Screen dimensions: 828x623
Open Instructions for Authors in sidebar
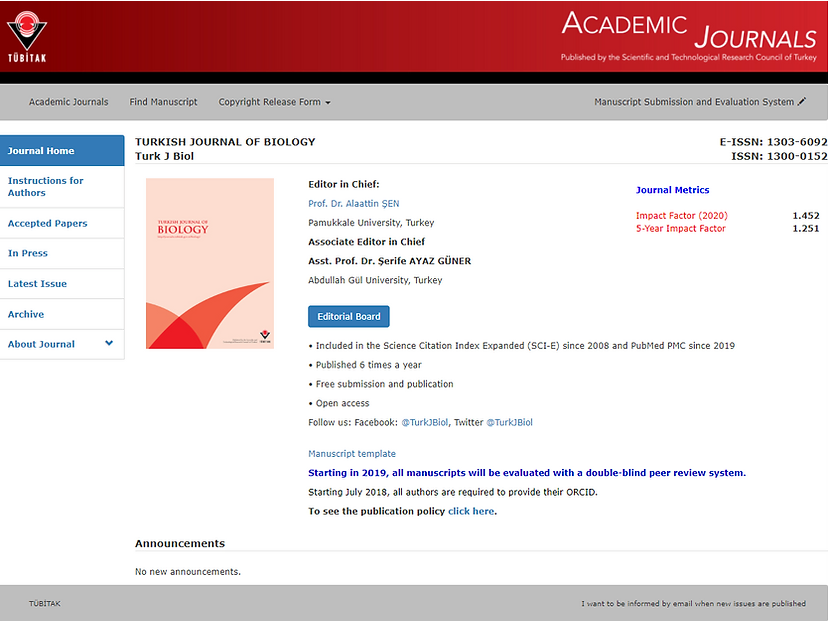click(x=62, y=186)
